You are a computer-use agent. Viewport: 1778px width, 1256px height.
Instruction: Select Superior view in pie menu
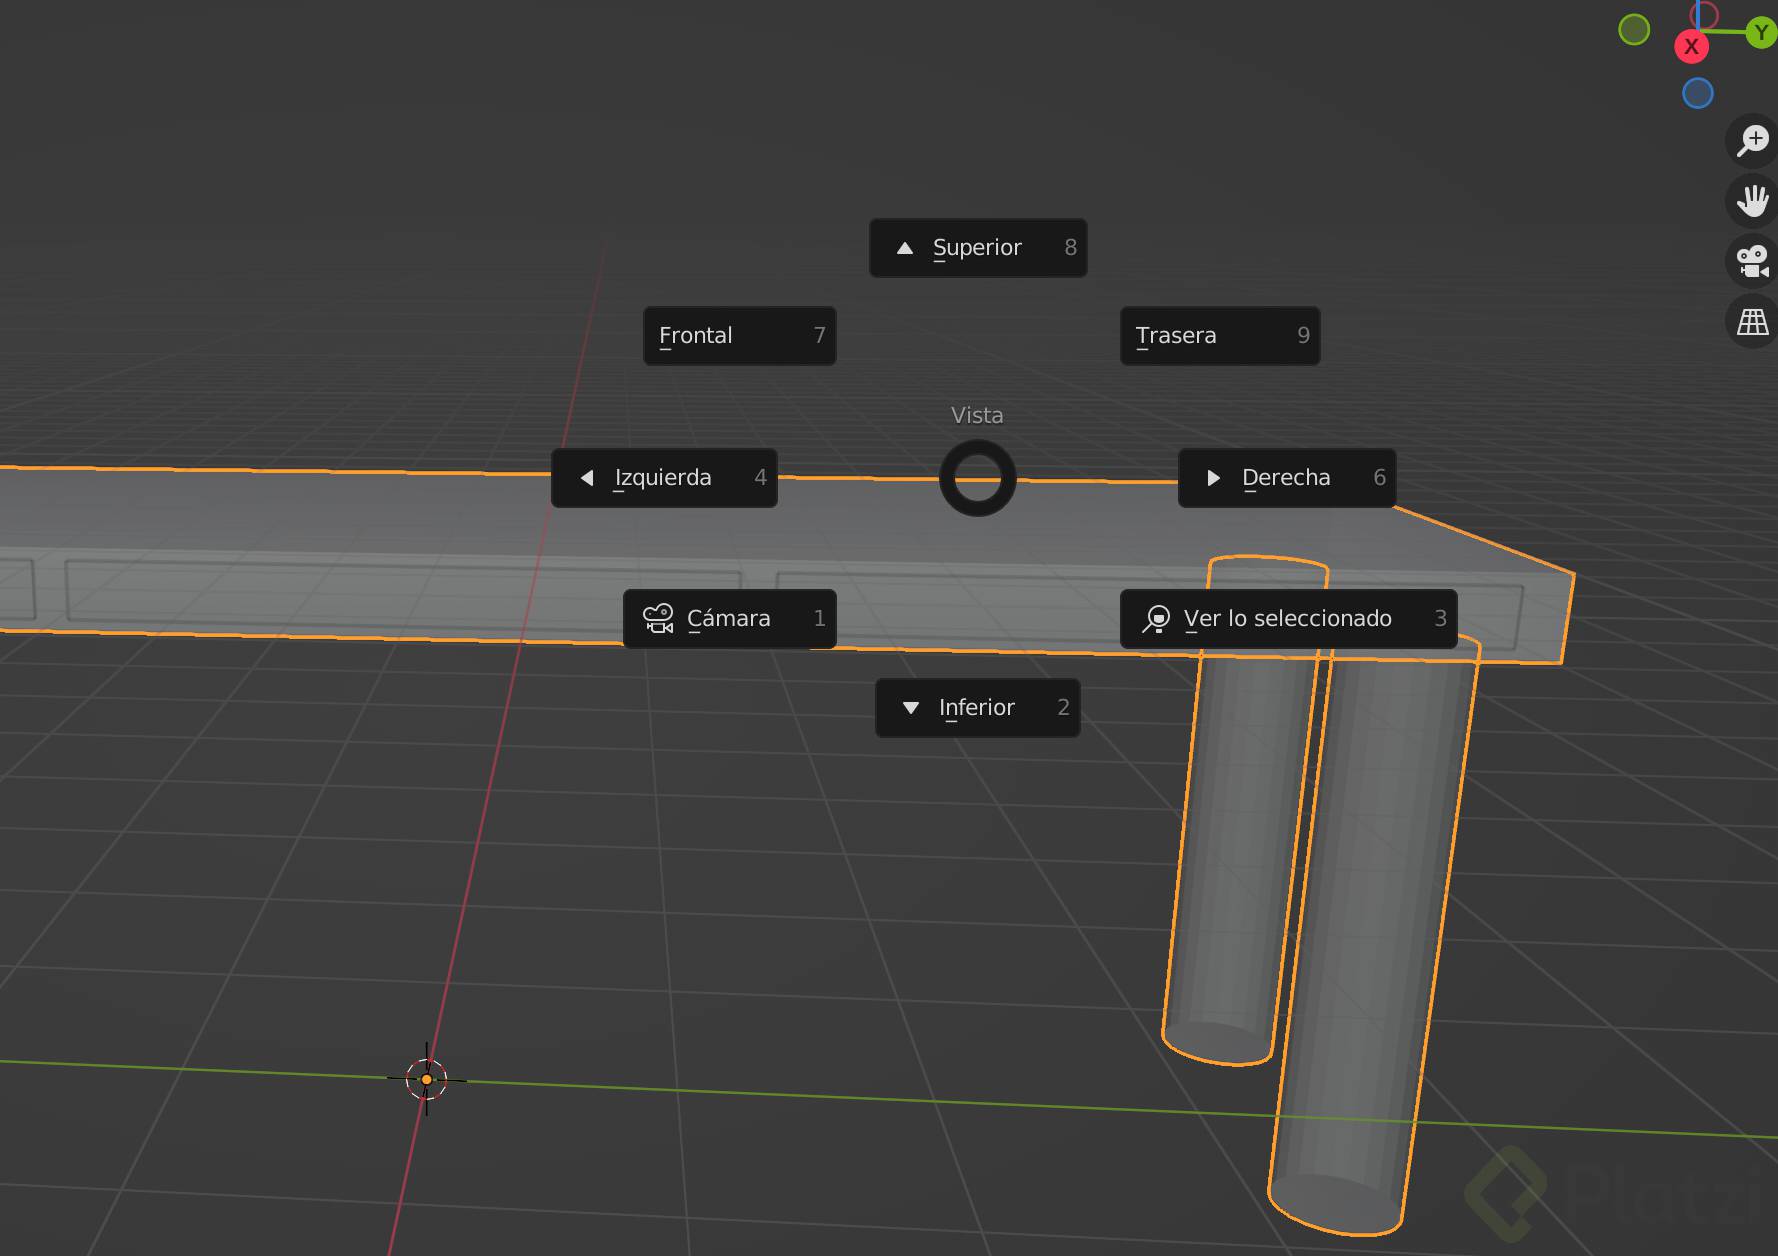click(x=978, y=248)
